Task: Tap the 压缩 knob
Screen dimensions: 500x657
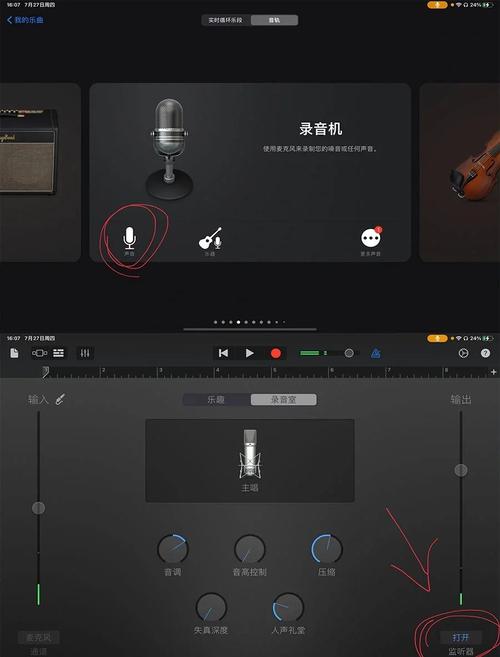Action: click(326, 549)
